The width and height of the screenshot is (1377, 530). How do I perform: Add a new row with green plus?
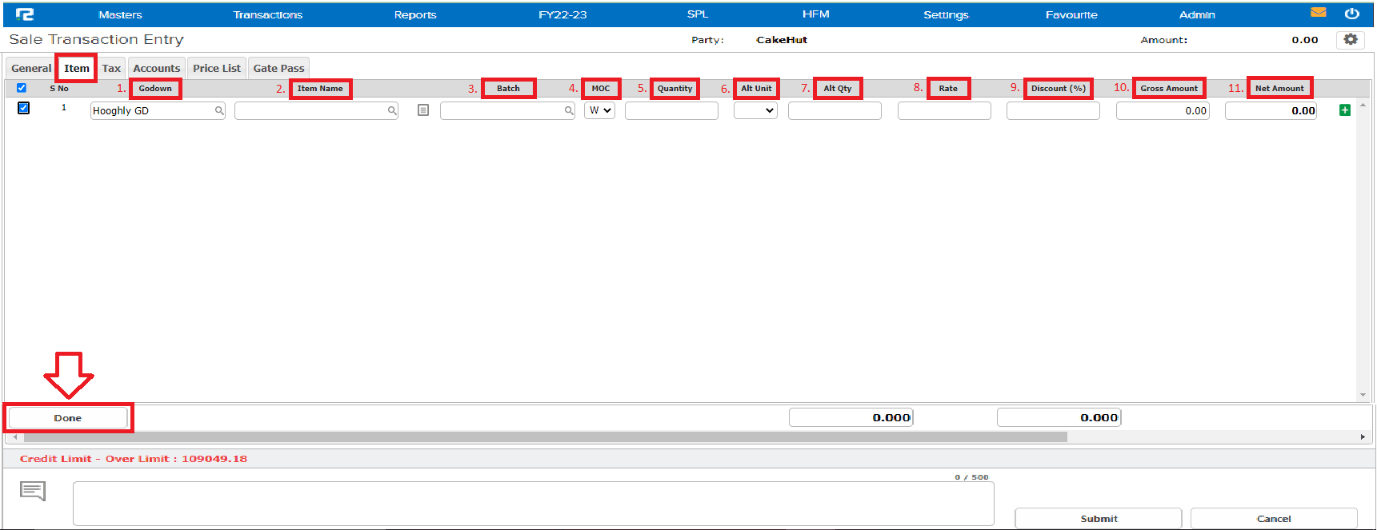[1344, 110]
